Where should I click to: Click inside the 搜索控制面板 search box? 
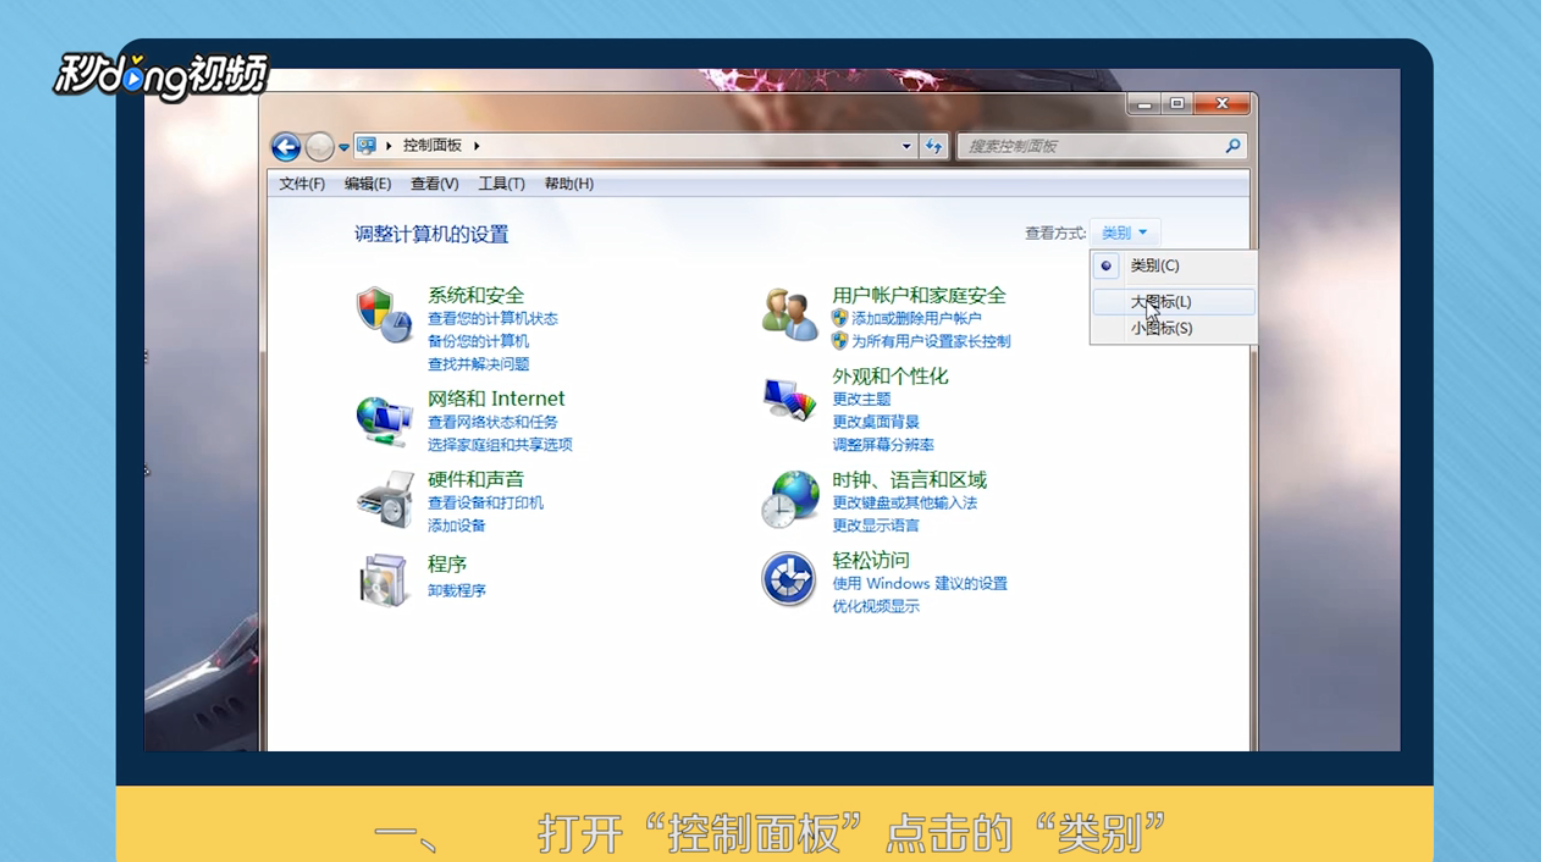pos(1090,145)
